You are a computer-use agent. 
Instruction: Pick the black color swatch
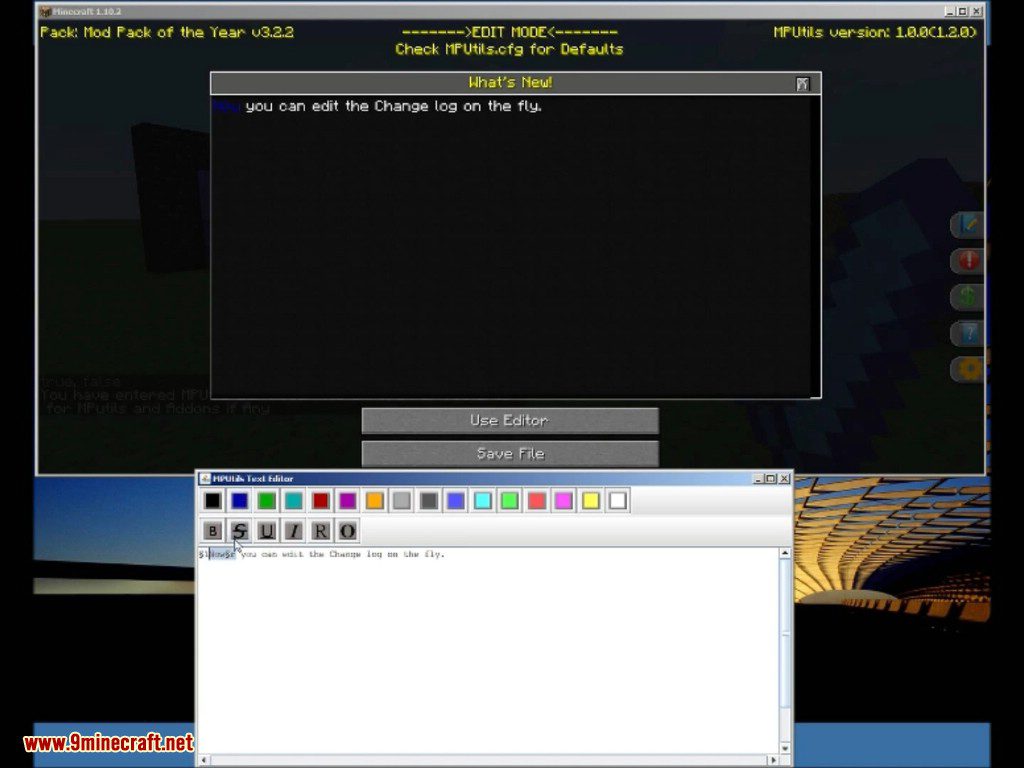pyautogui.click(x=212, y=501)
